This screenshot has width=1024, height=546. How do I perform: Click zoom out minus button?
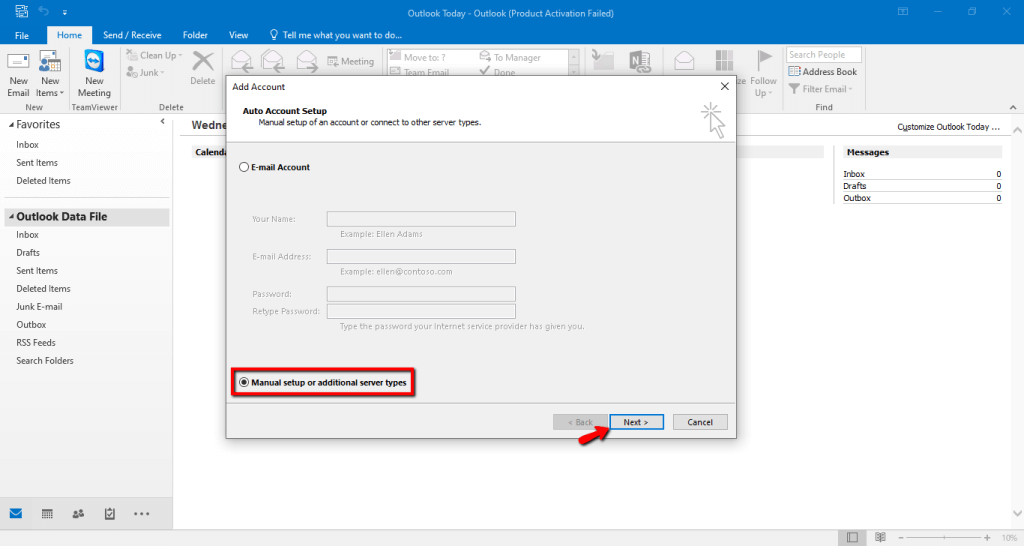pyautogui.click(x=901, y=538)
